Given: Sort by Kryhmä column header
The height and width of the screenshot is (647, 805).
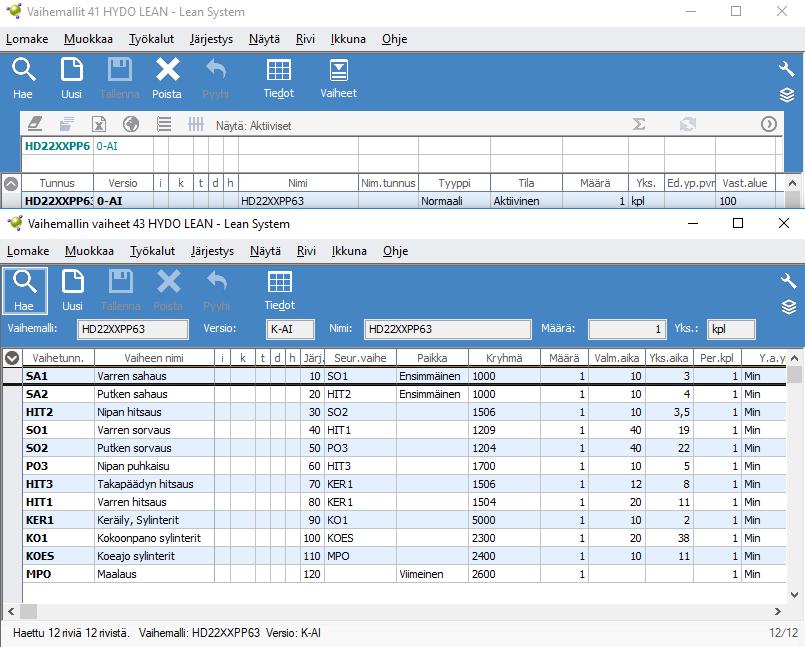Looking at the screenshot, I should (504, 358).
